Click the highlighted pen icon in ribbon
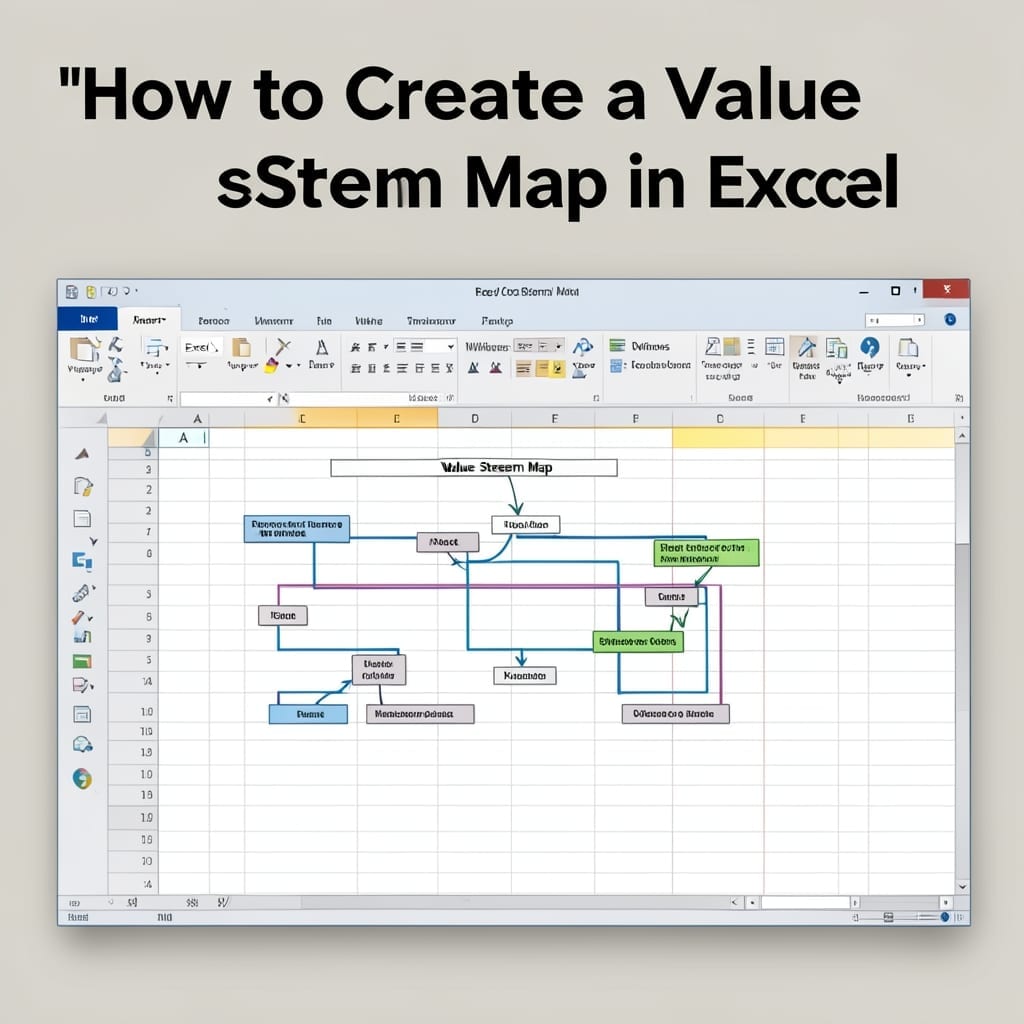Screen dimensions: 1024x1024 807,347
